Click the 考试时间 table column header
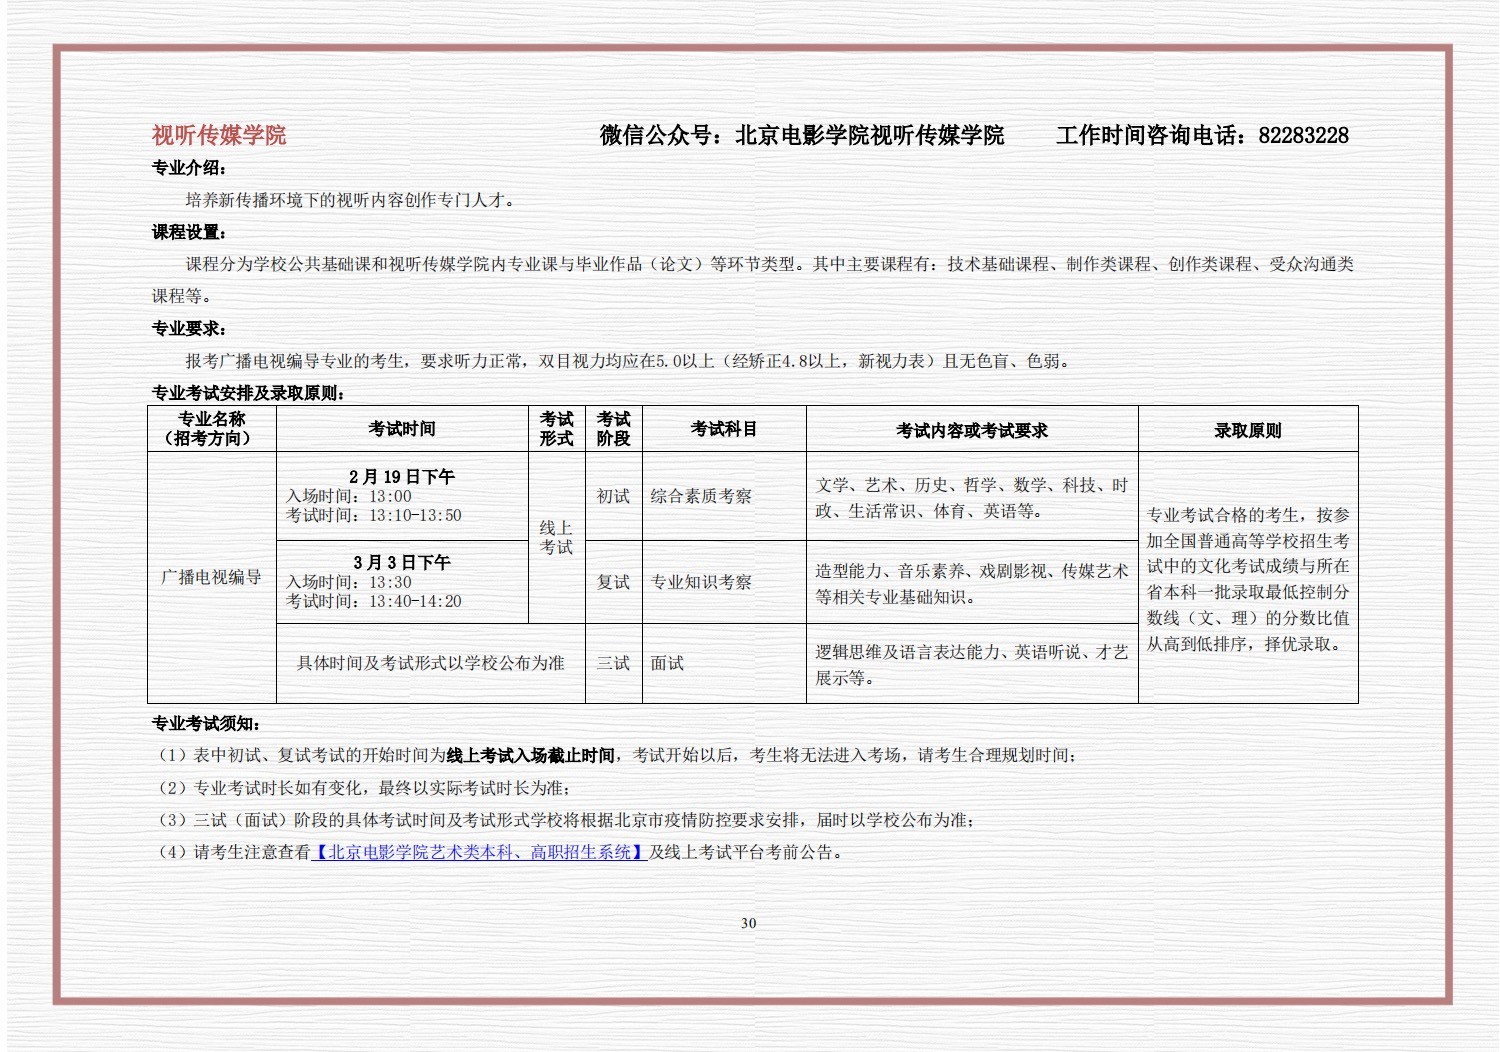This screenshot has height=1052, width=1500. pyautogui.click(x=402, y=429)
